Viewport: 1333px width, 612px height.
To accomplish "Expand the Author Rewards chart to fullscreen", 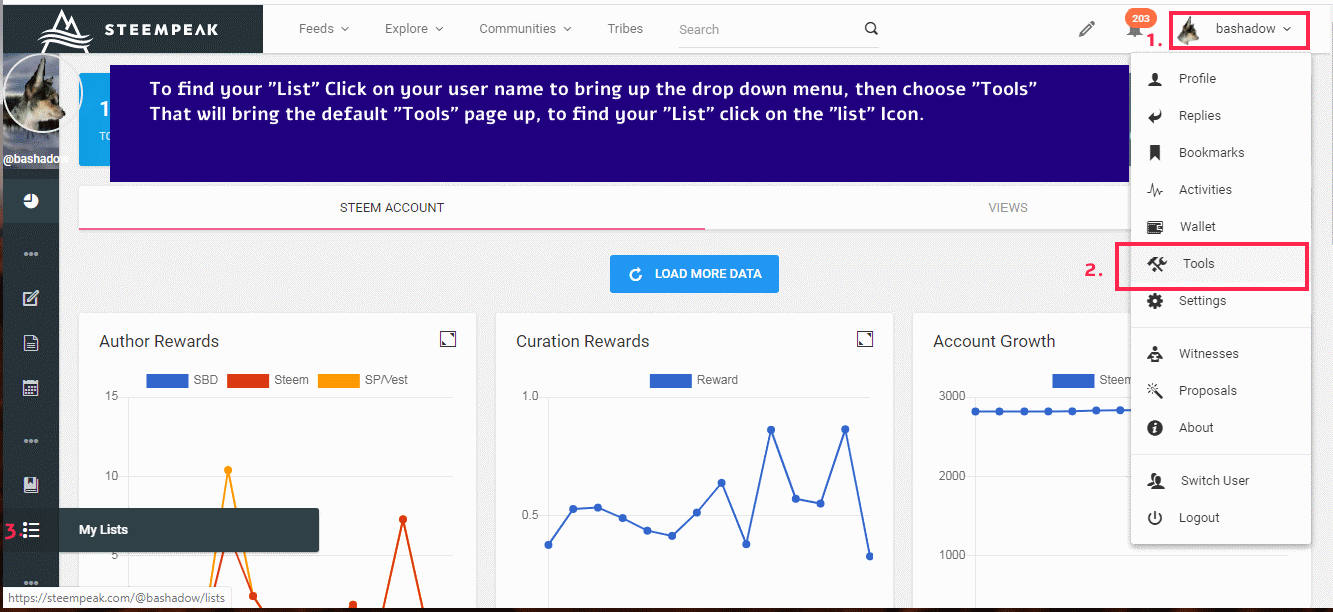I will coord(448,339).
